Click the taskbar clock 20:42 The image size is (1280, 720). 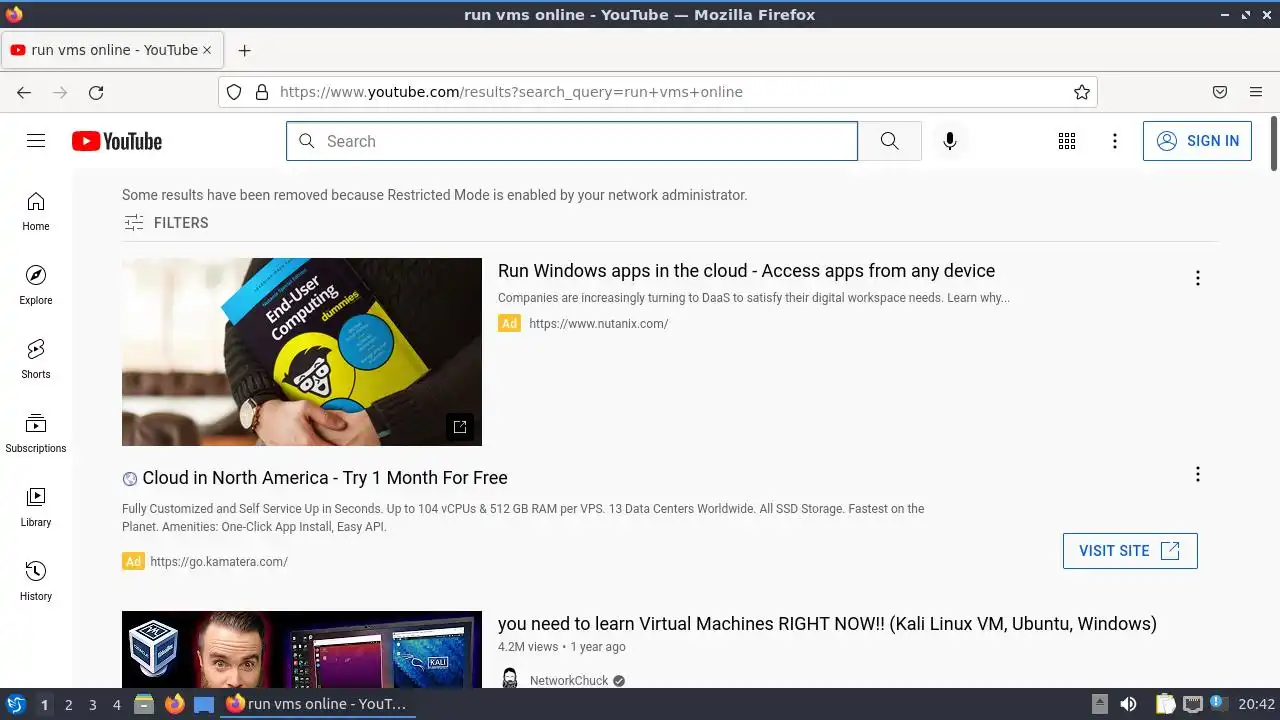(1257, 705)
